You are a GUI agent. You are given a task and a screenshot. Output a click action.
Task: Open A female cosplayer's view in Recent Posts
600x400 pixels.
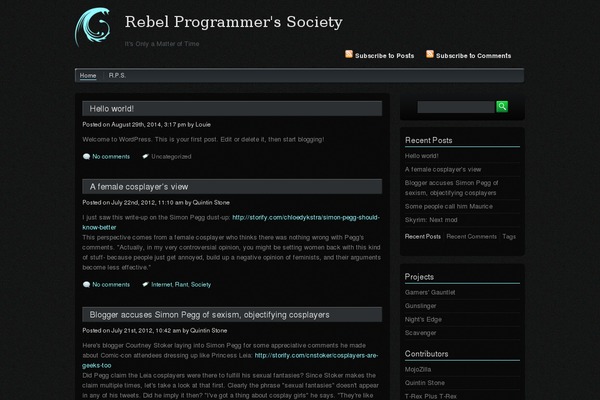click(443, 169)
